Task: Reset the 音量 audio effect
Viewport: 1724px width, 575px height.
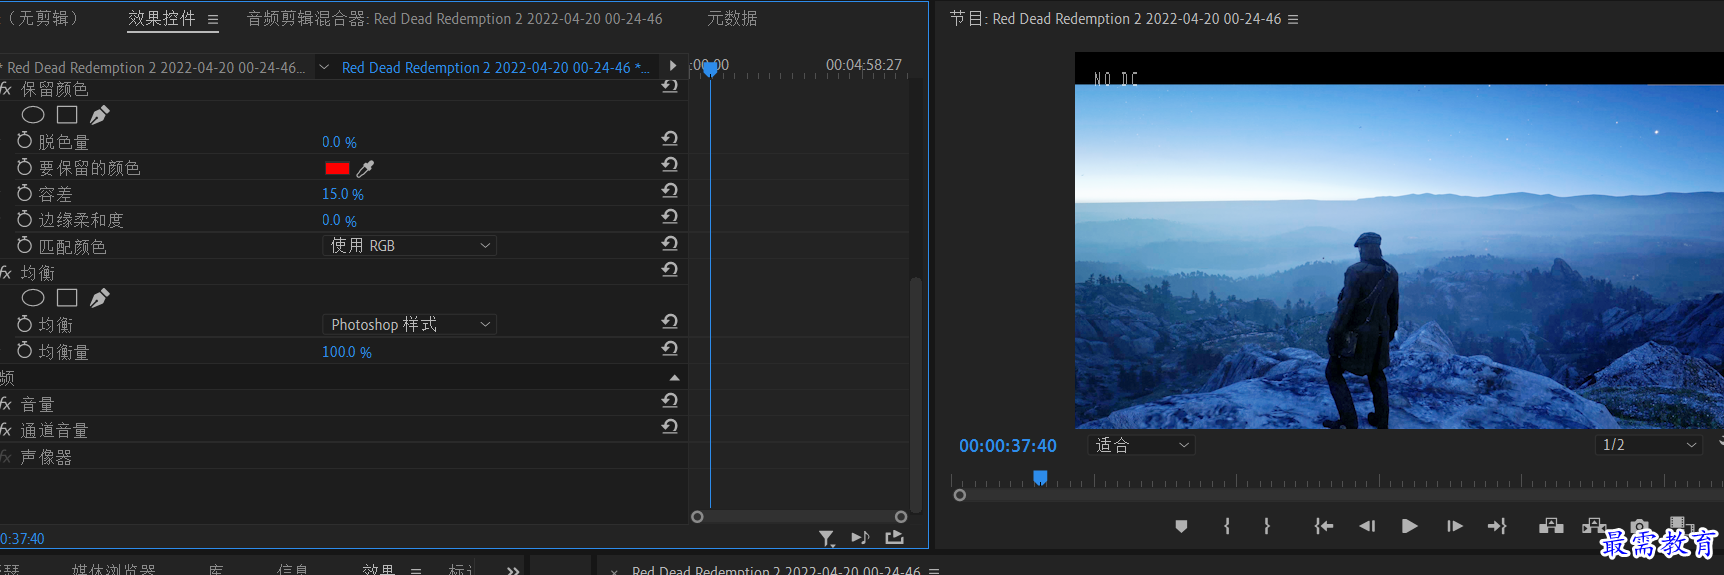Action: click(x=670, y=401)
